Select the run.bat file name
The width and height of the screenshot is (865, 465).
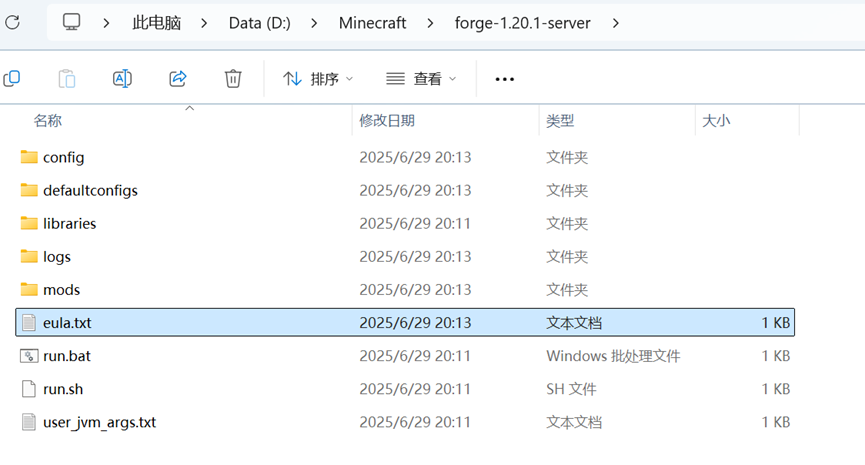pos(67,356)
